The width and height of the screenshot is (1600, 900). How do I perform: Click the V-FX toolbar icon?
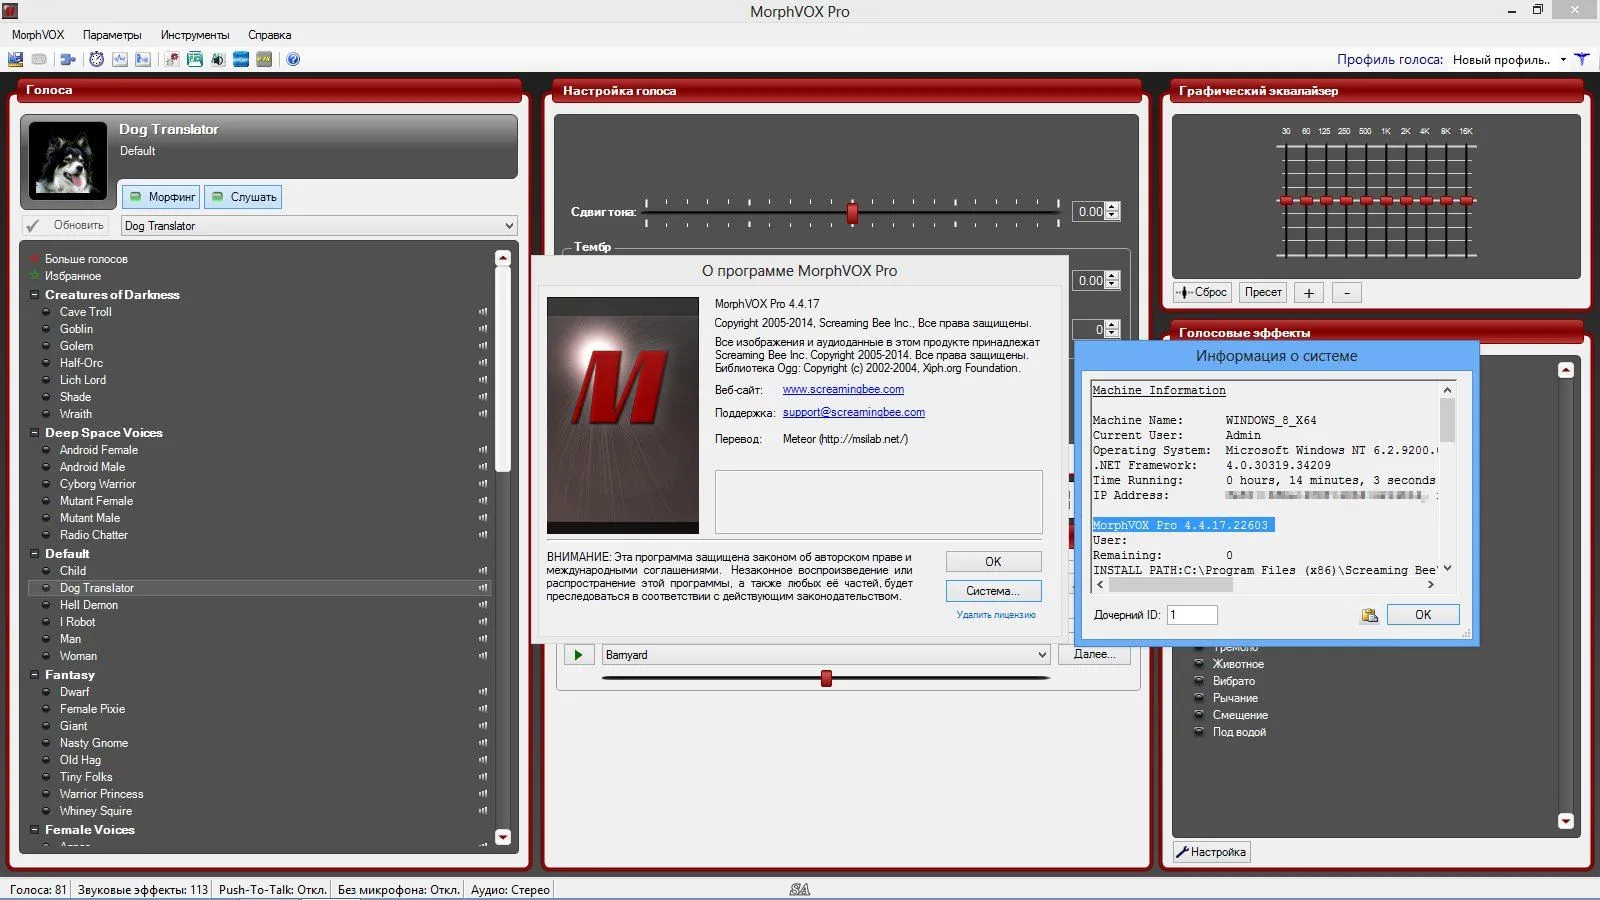pos(264,59)
